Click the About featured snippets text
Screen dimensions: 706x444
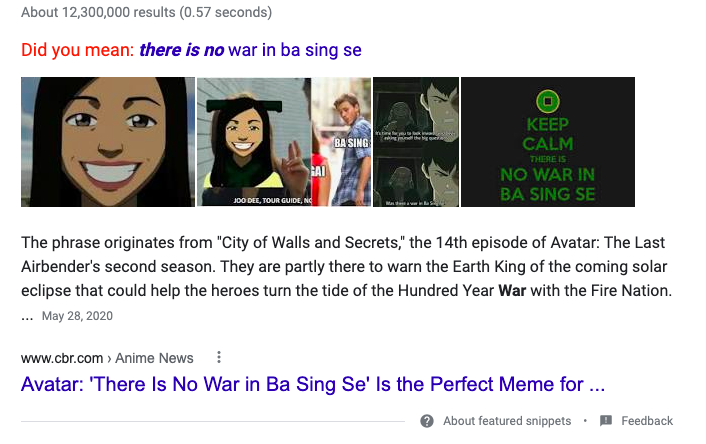[x=509, y=421]
